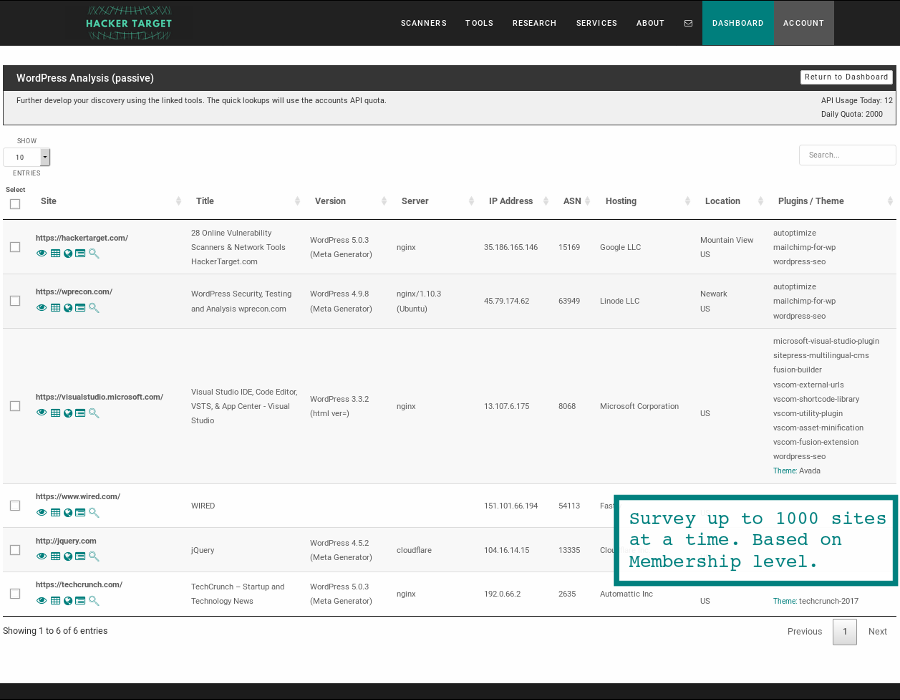The width and height of the screenshot is (900, 700).
Task: Go to the Dashboard tab
Action: pyautogui.click(x=738, y=23)
